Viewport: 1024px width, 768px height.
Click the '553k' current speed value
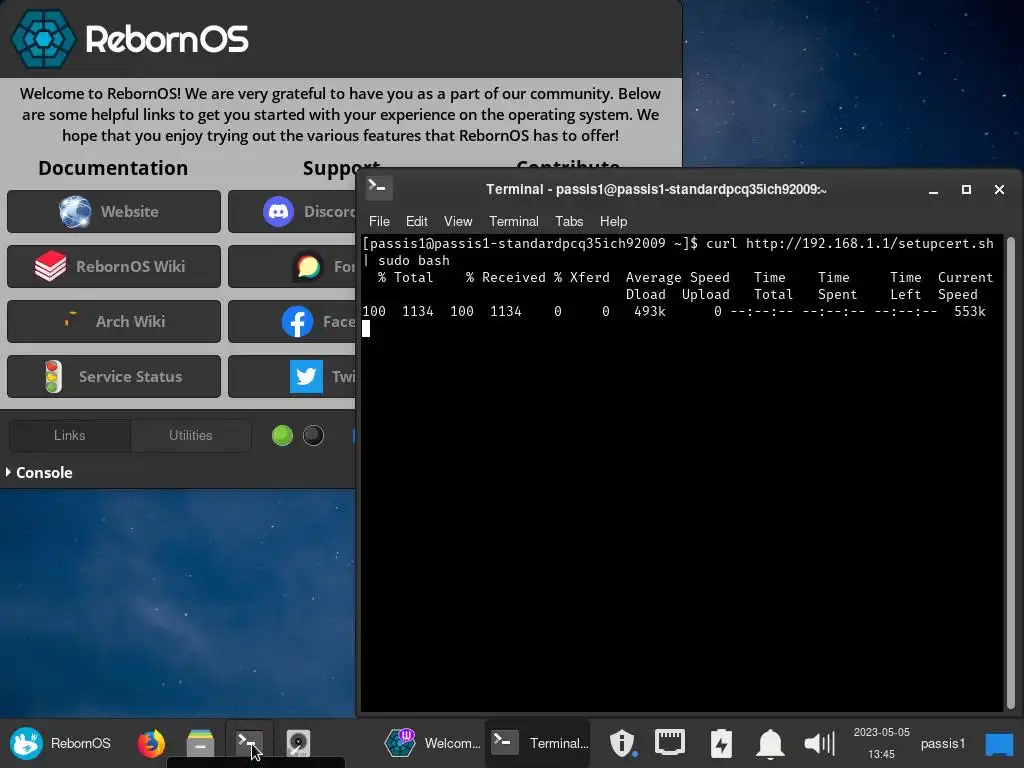[970, 312]
